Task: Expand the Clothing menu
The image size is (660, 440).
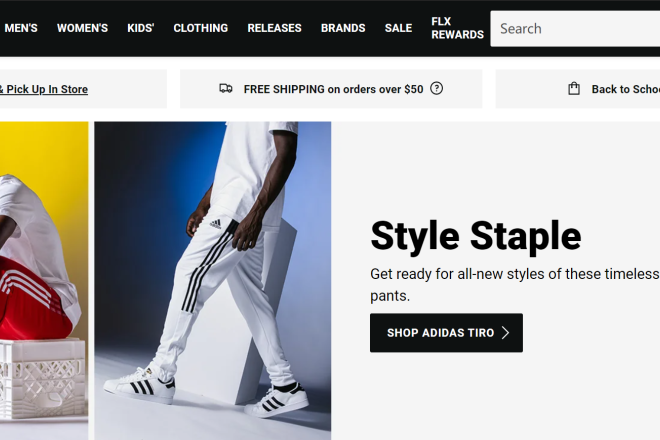Action: click(x=201, y=28)
